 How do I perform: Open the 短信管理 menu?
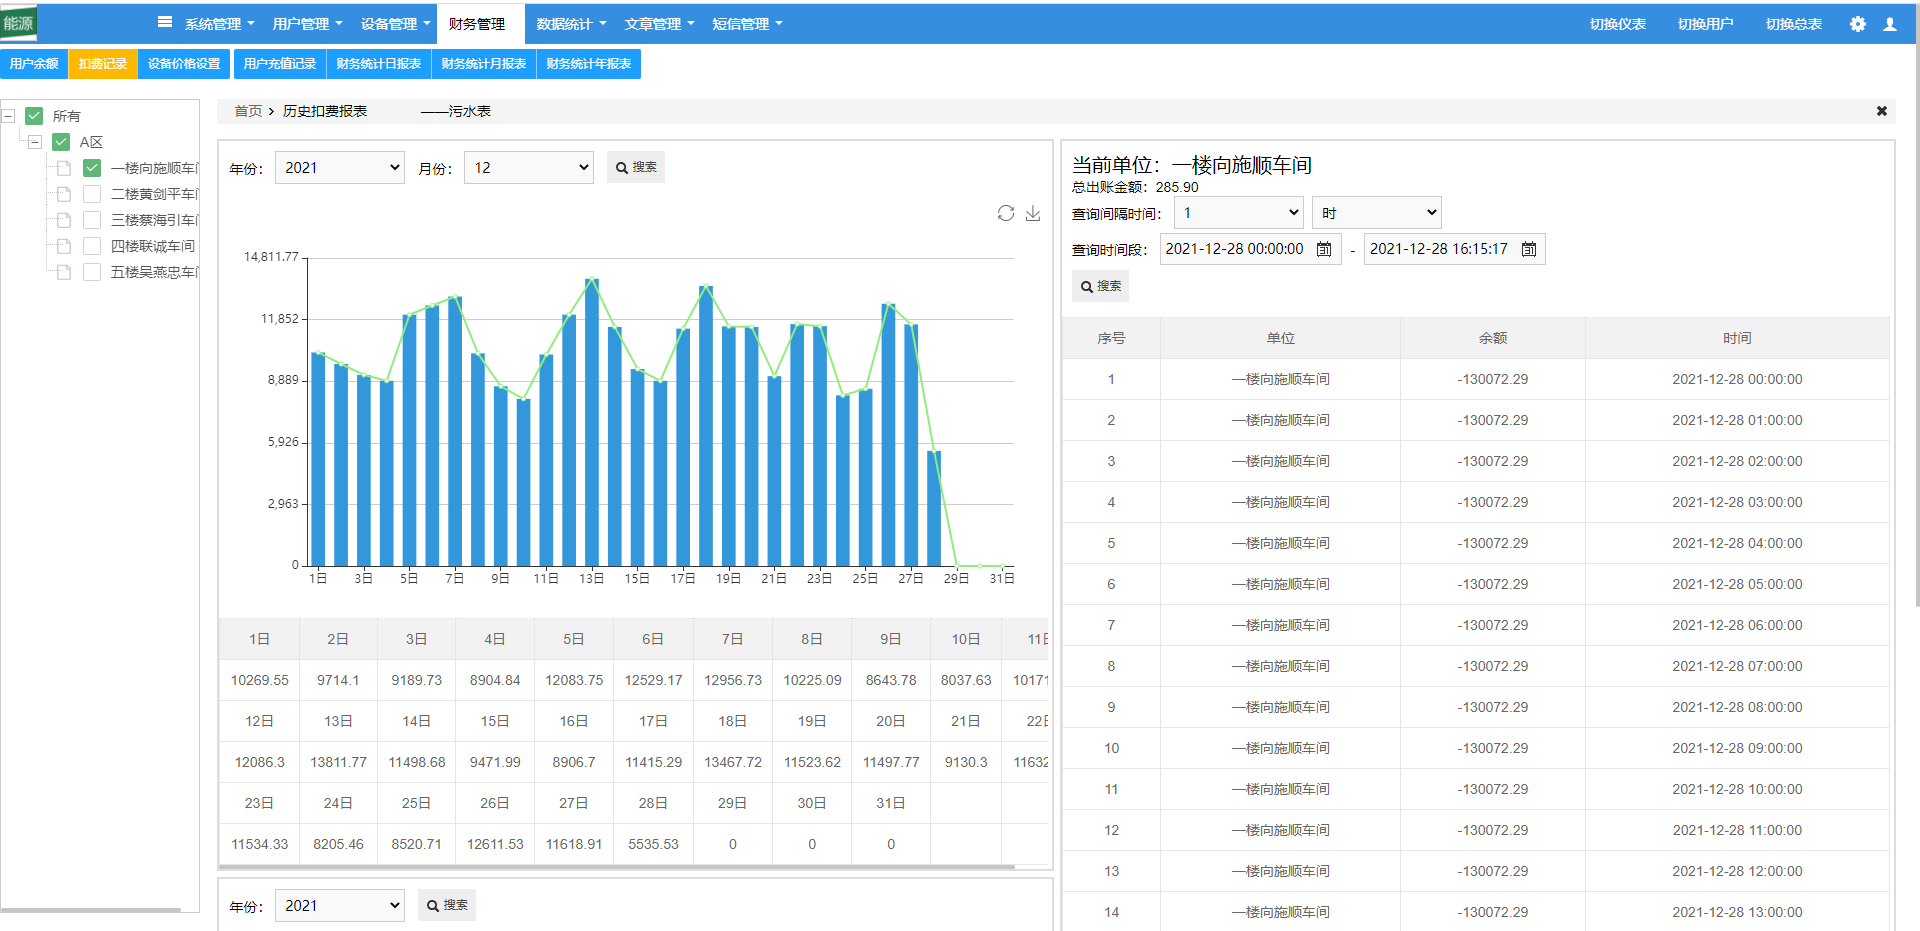747,24
